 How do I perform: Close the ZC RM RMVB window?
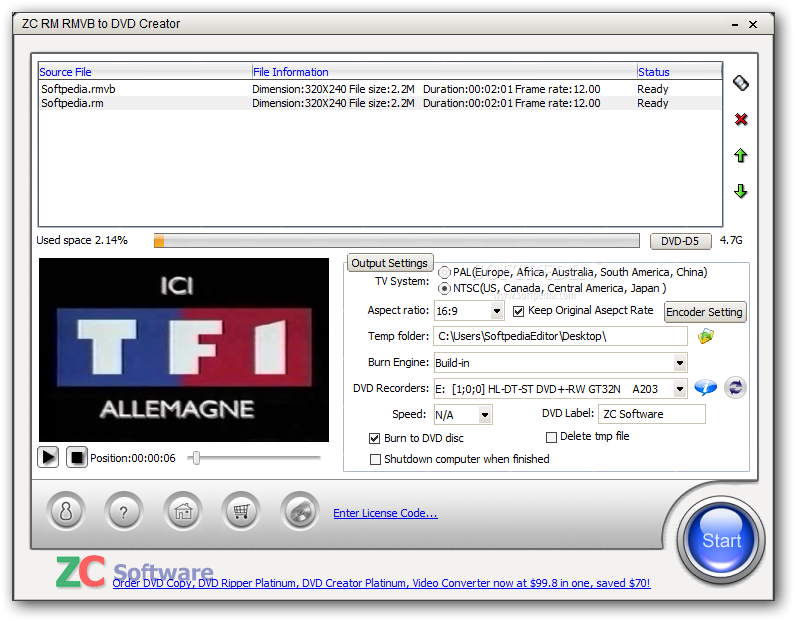753,24
